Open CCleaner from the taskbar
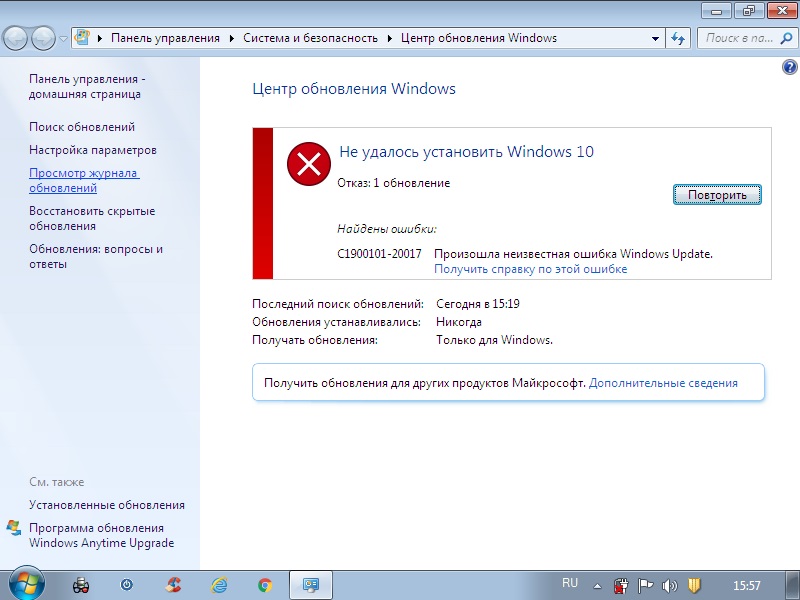 tap(174, 584)
